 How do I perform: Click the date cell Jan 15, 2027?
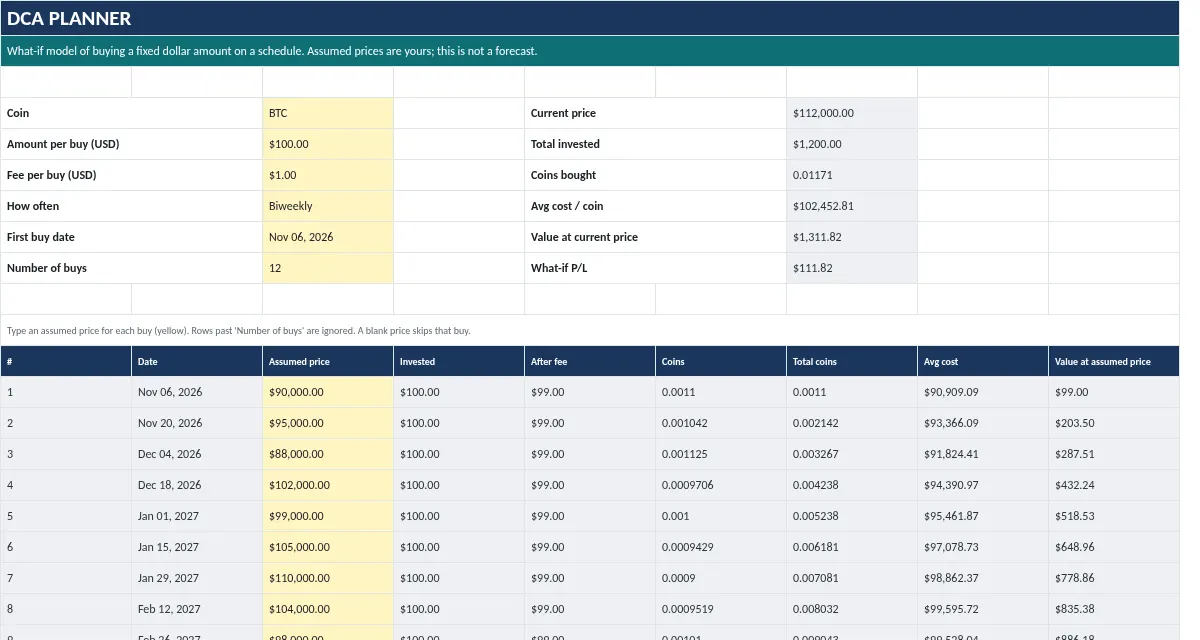(x=197, y=547)
